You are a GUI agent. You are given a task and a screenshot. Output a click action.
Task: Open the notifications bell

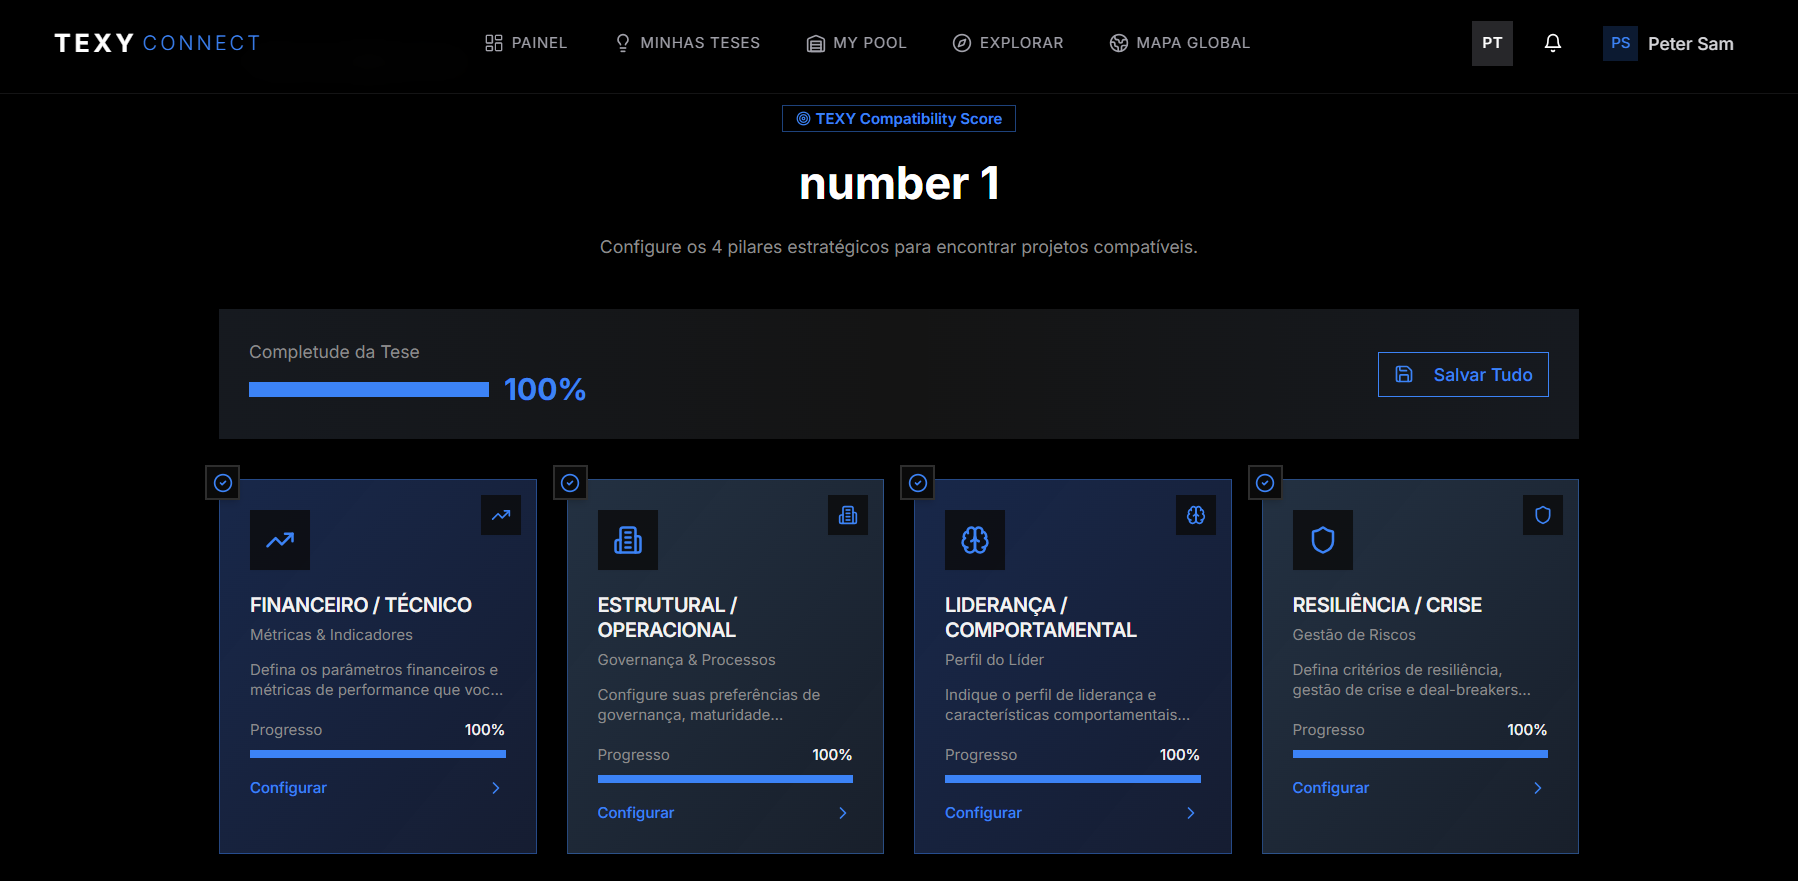pos(1553,43)
